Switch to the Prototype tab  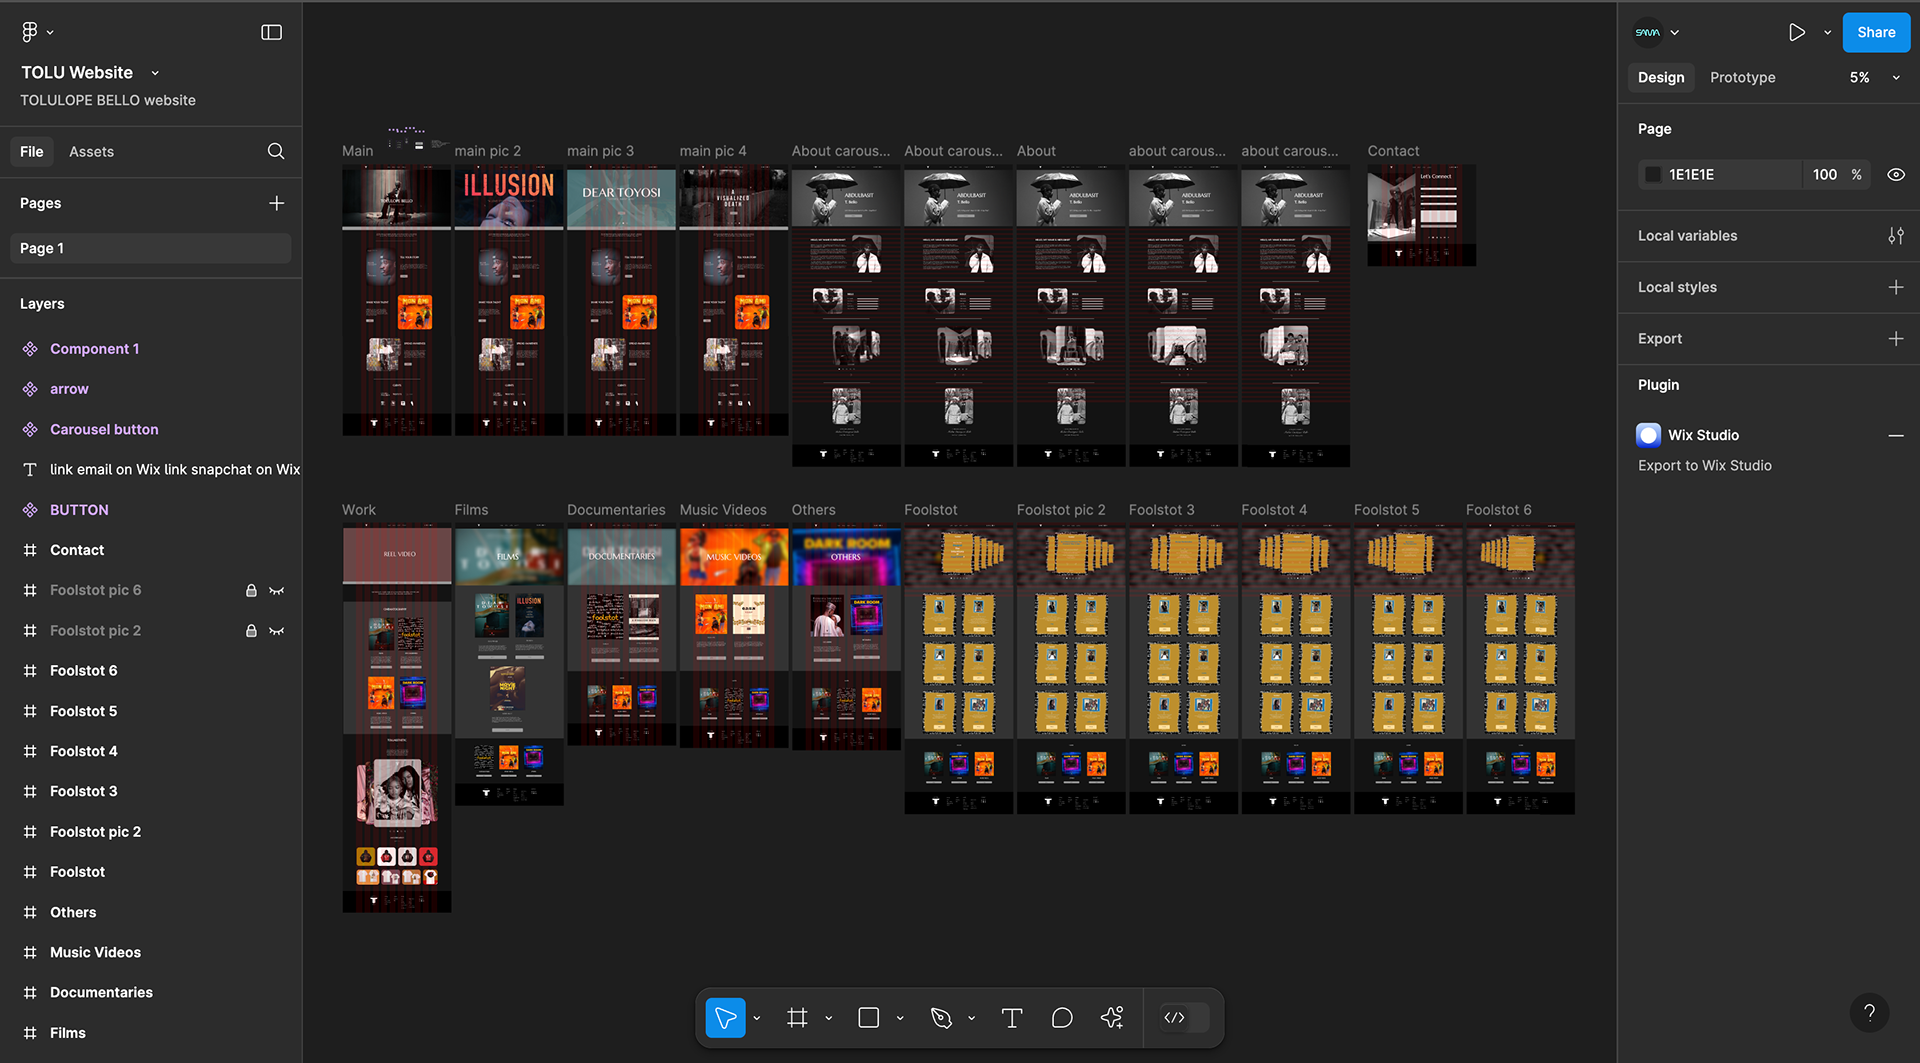(x=1742, y=77)
